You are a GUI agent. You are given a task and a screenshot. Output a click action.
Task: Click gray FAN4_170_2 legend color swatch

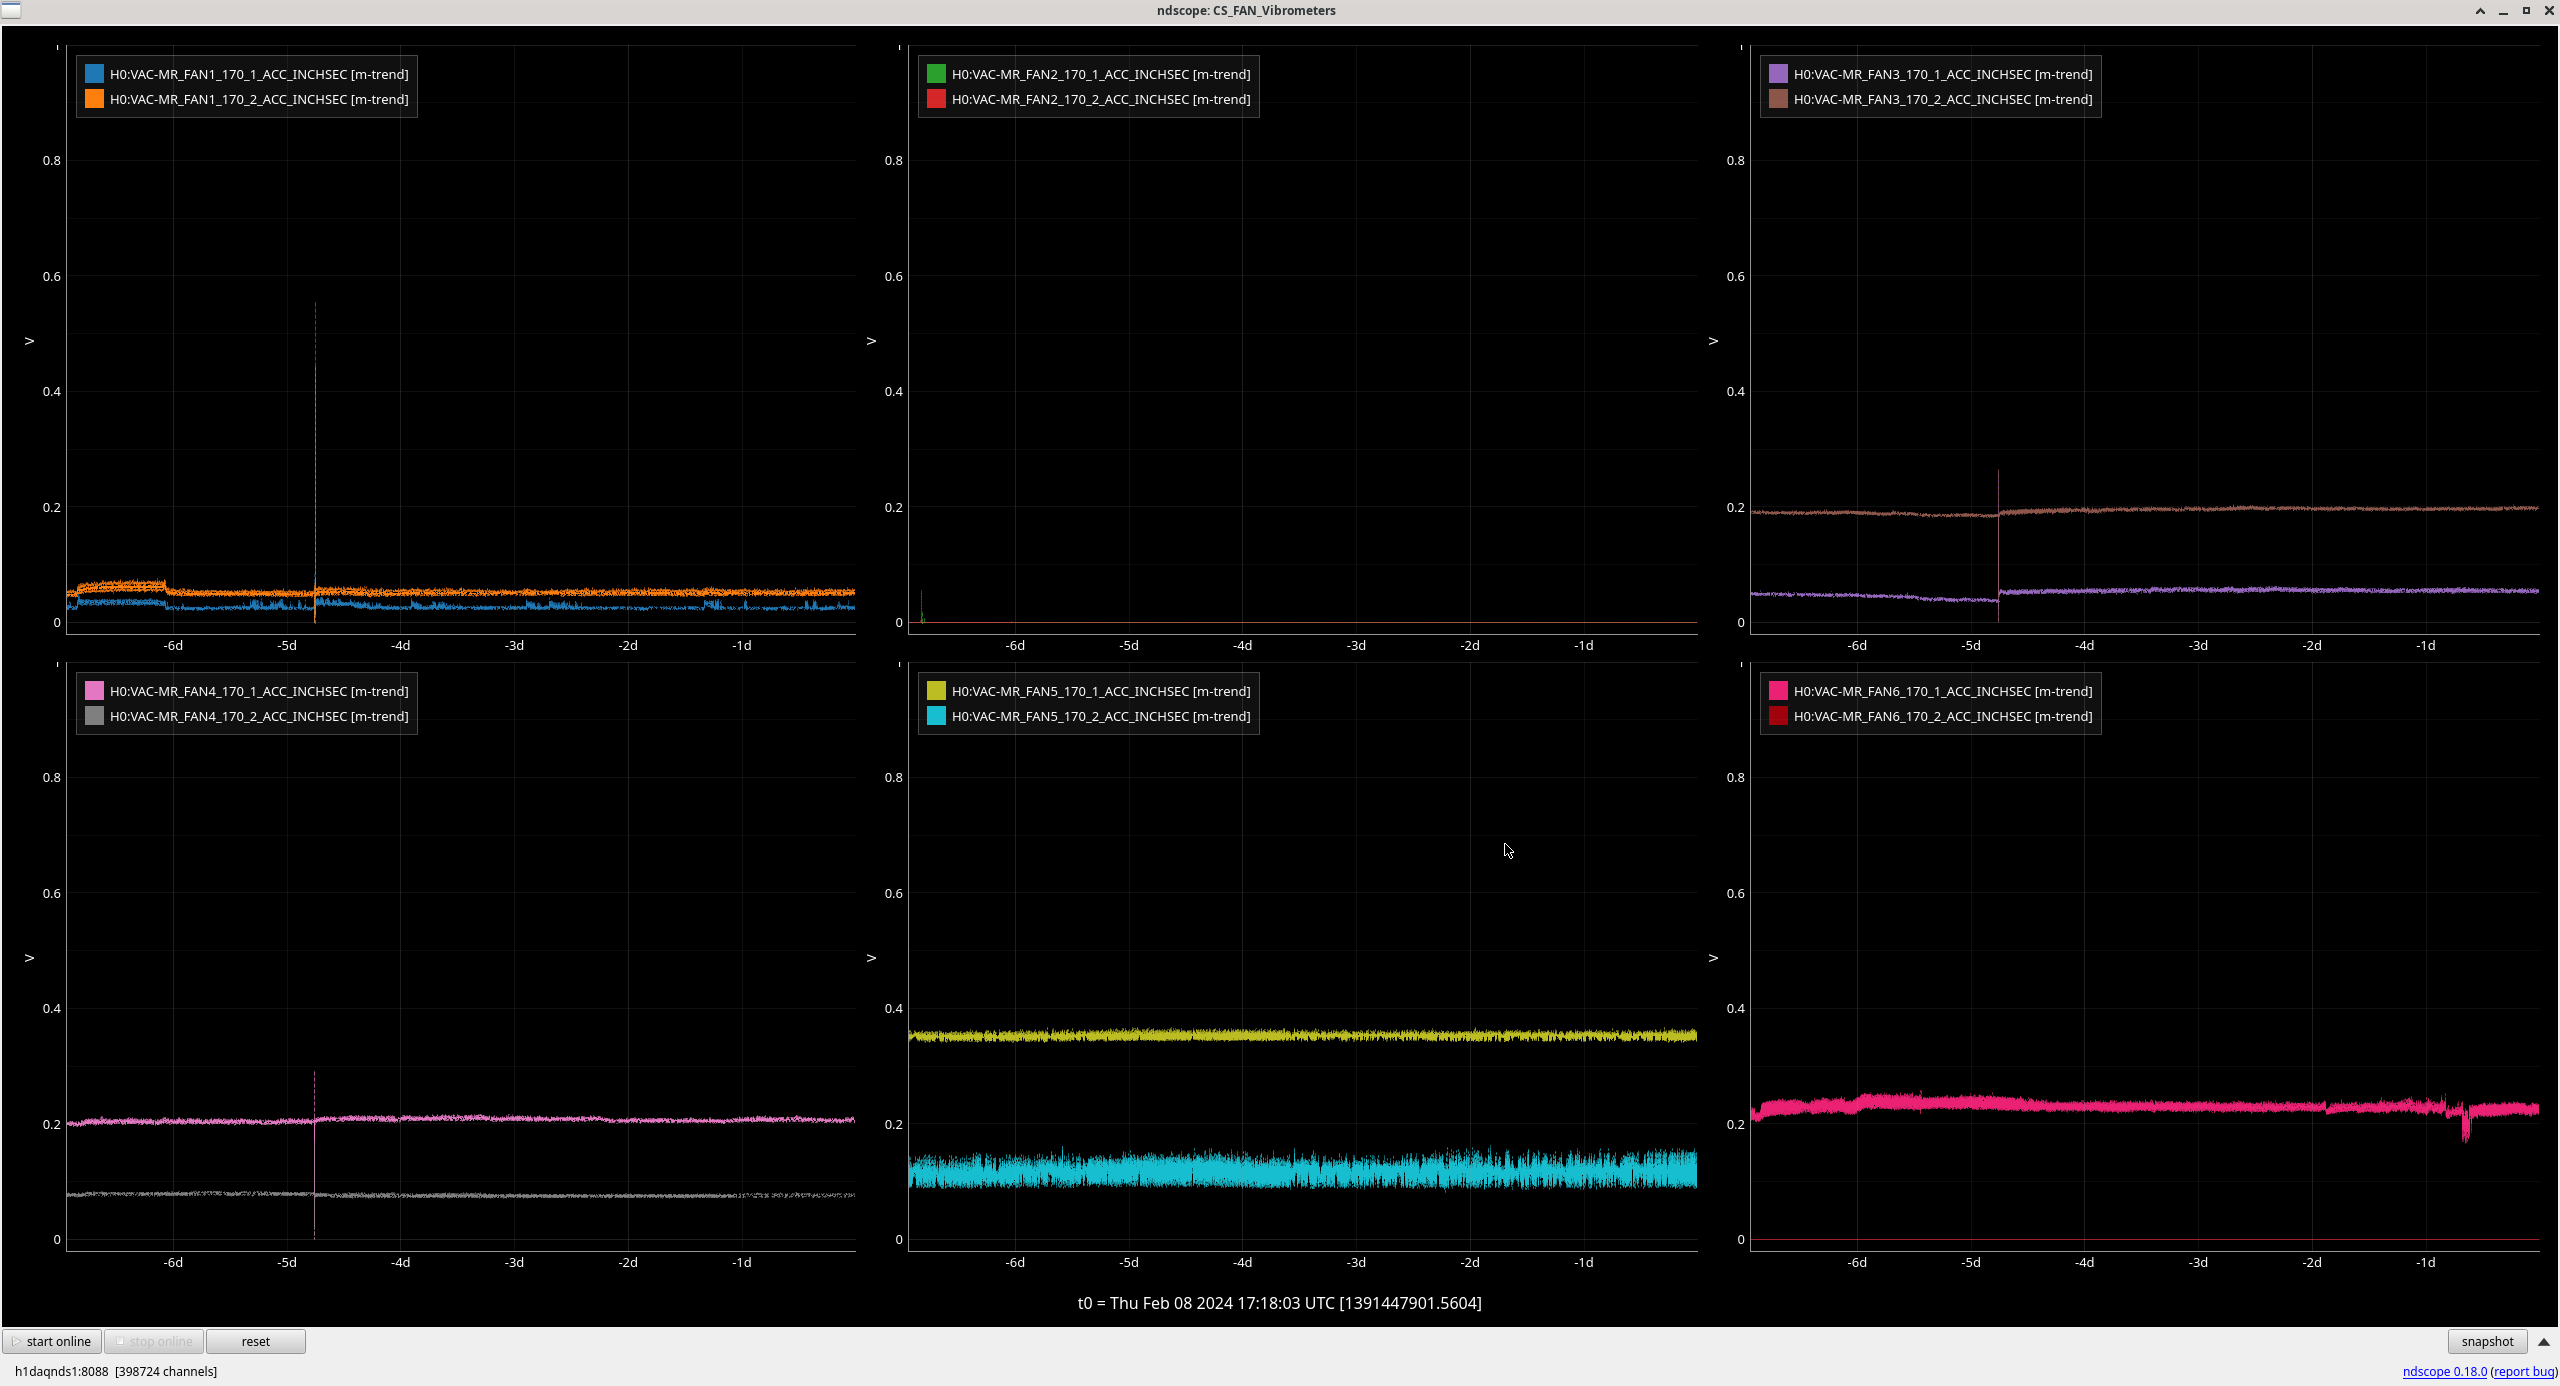[94, 716]
